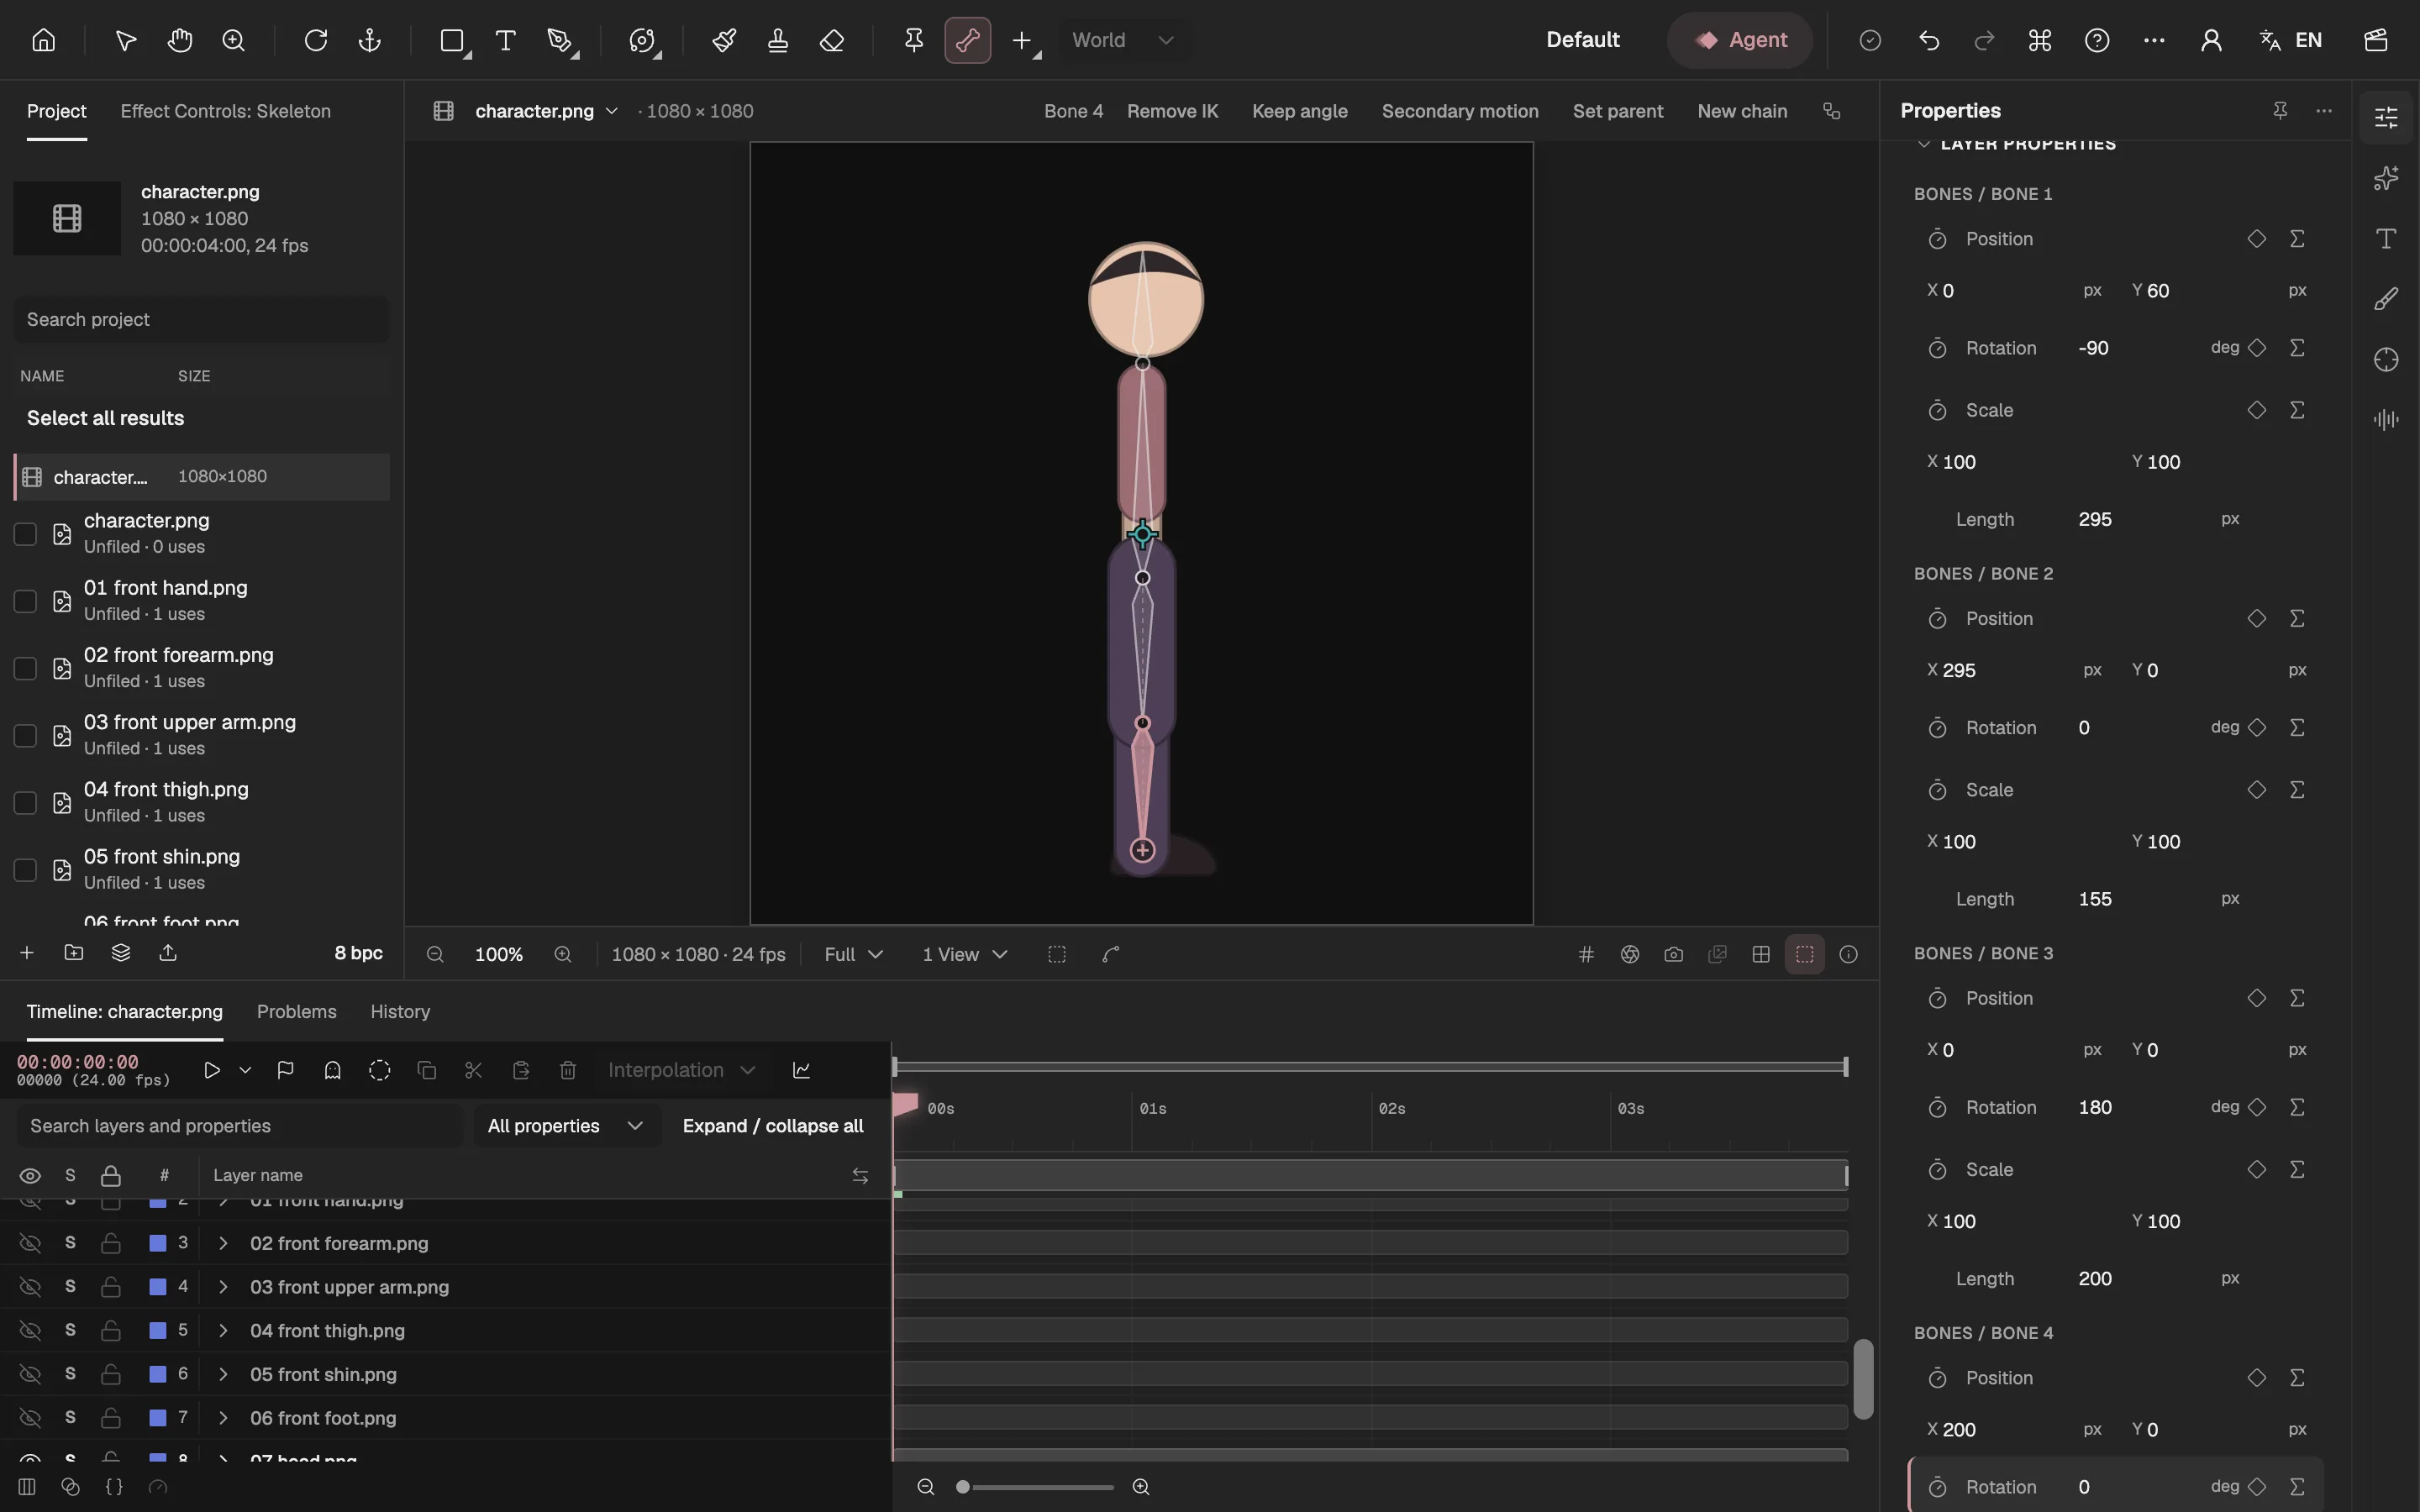Select the Pen tool
This screenshot has height=1512, width=2420.
(560, 40)
